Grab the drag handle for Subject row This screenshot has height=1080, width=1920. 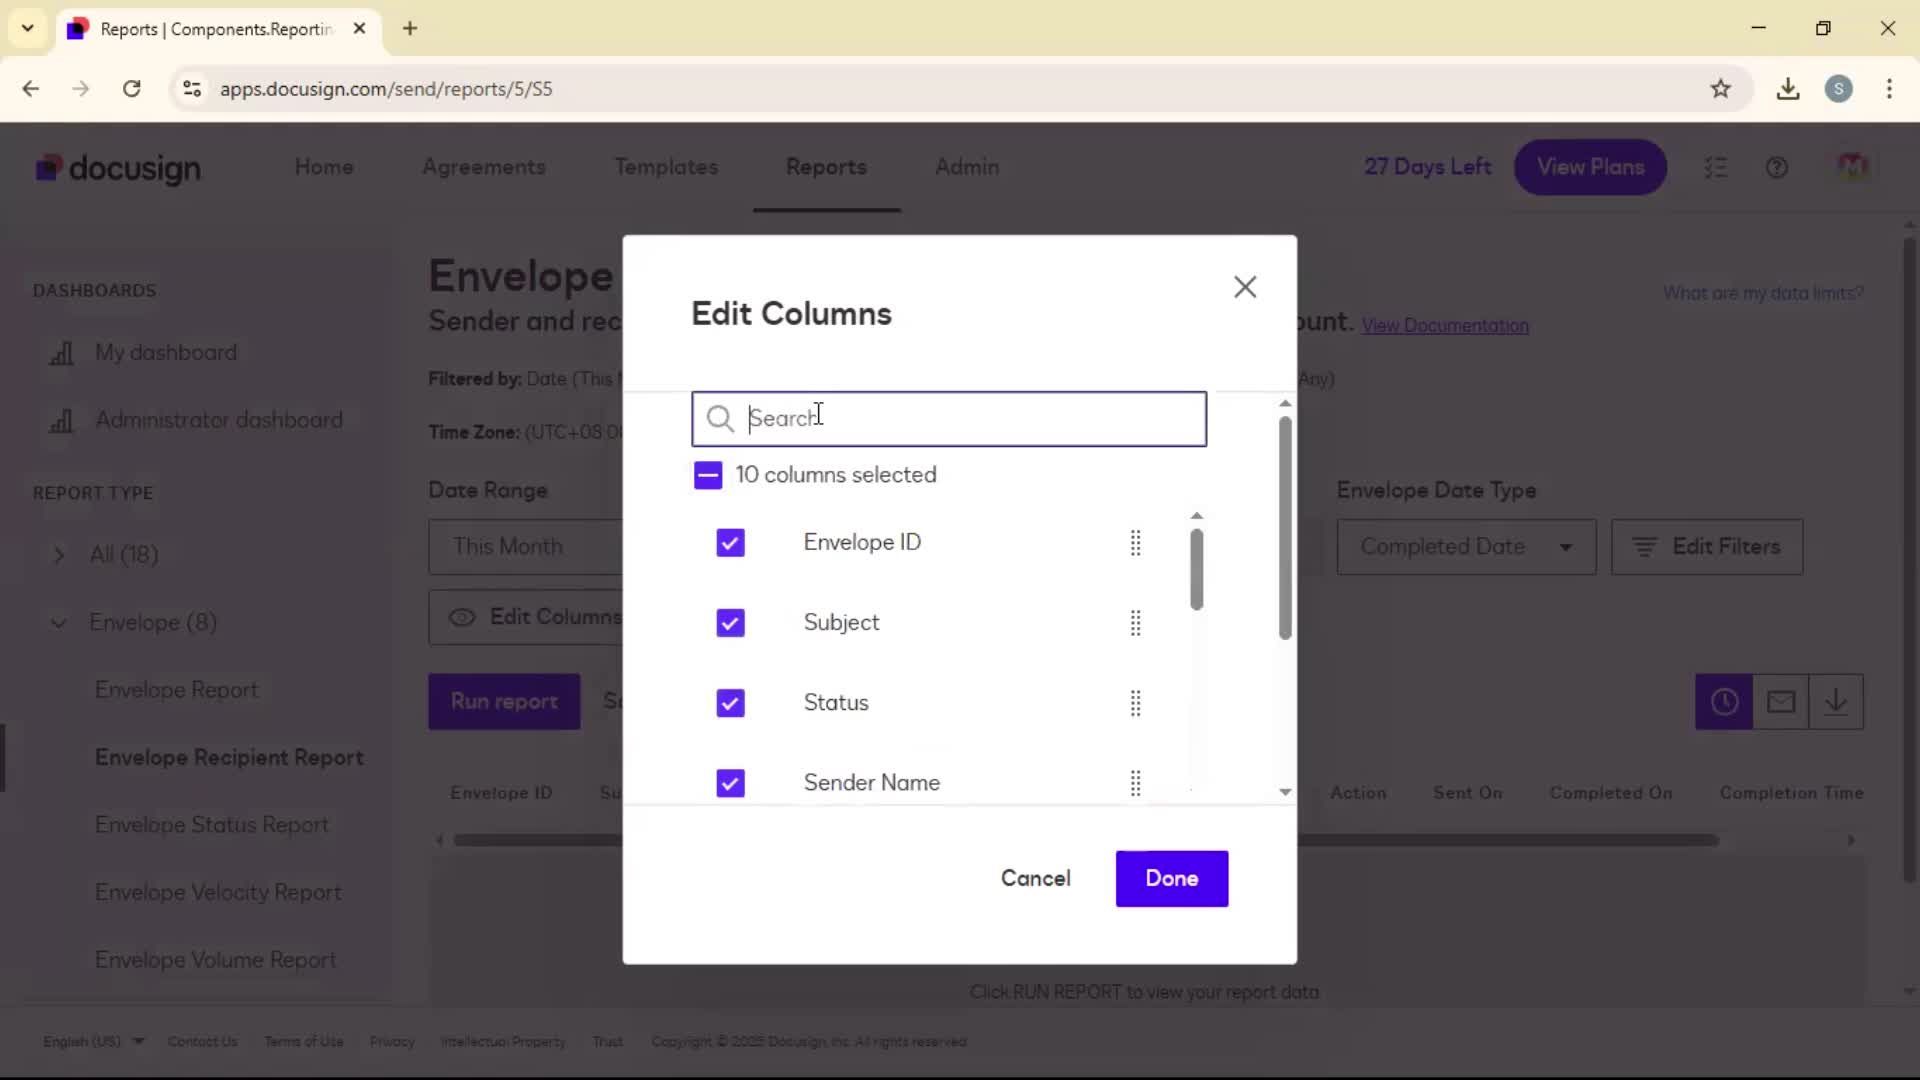tap(1135, 622)
